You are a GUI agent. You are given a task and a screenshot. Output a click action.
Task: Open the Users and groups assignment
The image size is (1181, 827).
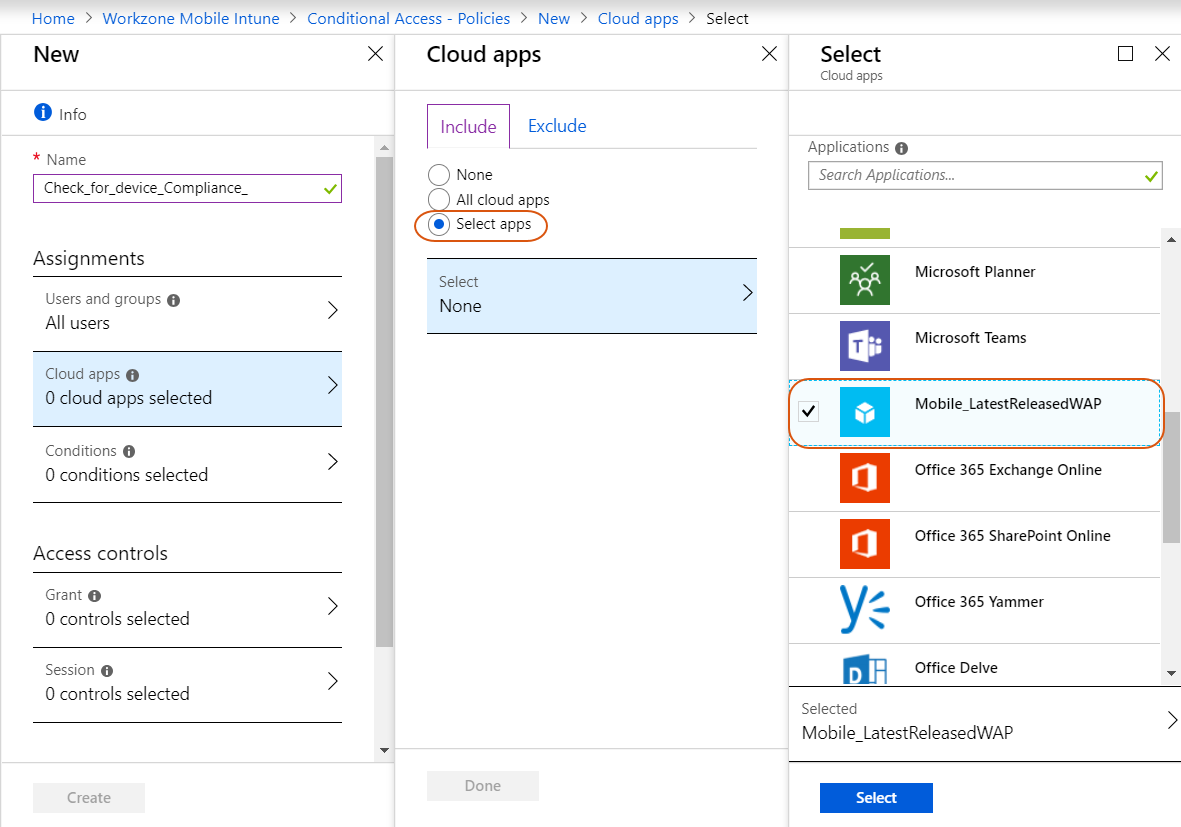click(188, 313)
